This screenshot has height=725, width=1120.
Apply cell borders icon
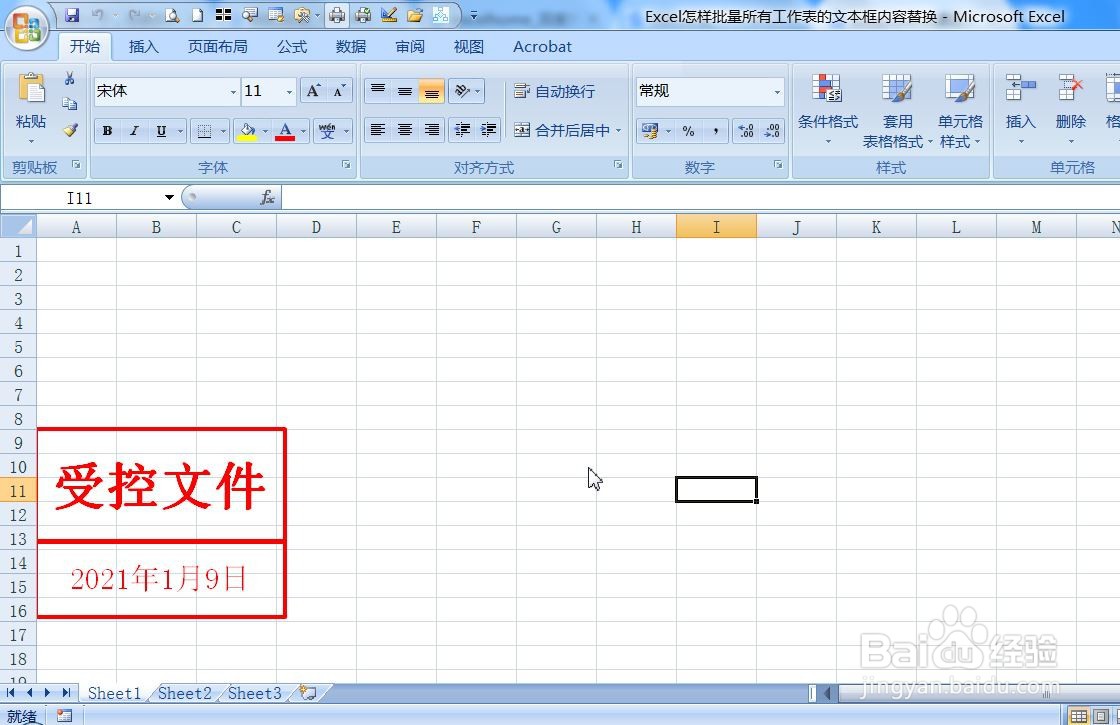pyautogui.click(x=204, y=131)
